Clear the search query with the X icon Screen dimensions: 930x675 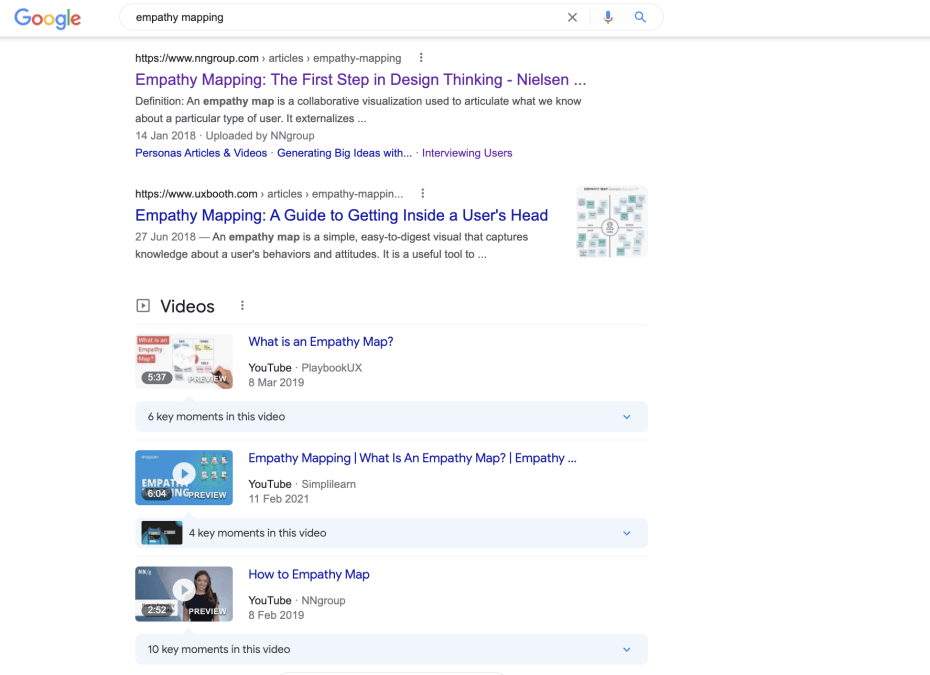coord(572,17)
